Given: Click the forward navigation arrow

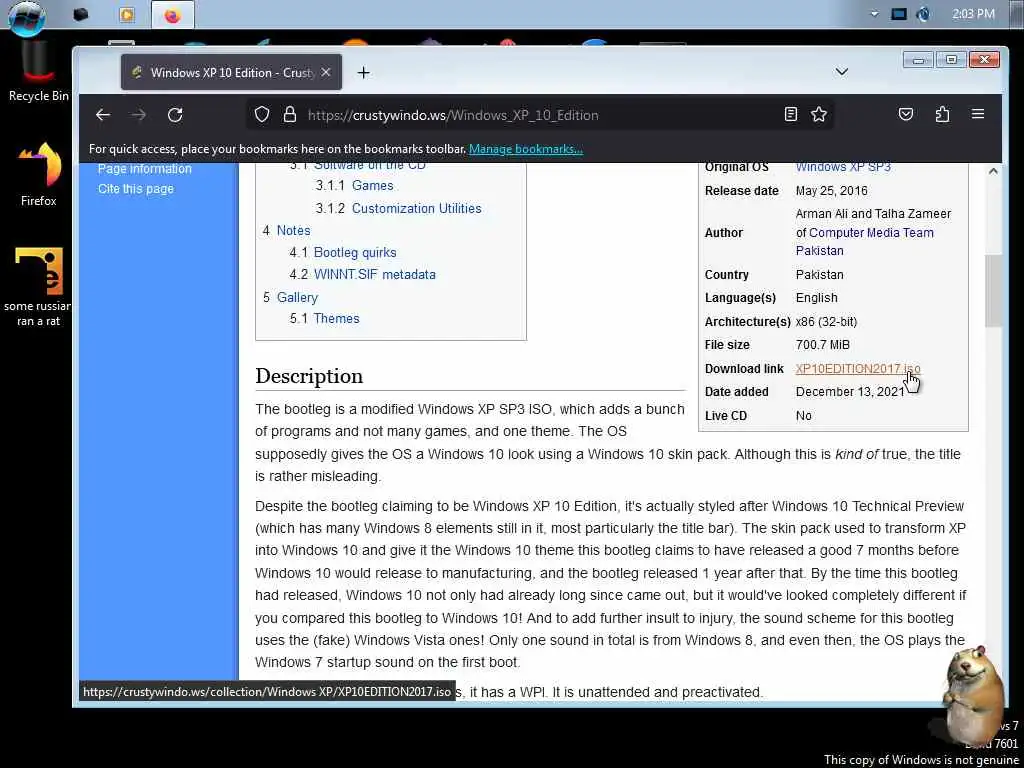Looking at the screenshot, I should pyautogui.click(x=138, y=115).
